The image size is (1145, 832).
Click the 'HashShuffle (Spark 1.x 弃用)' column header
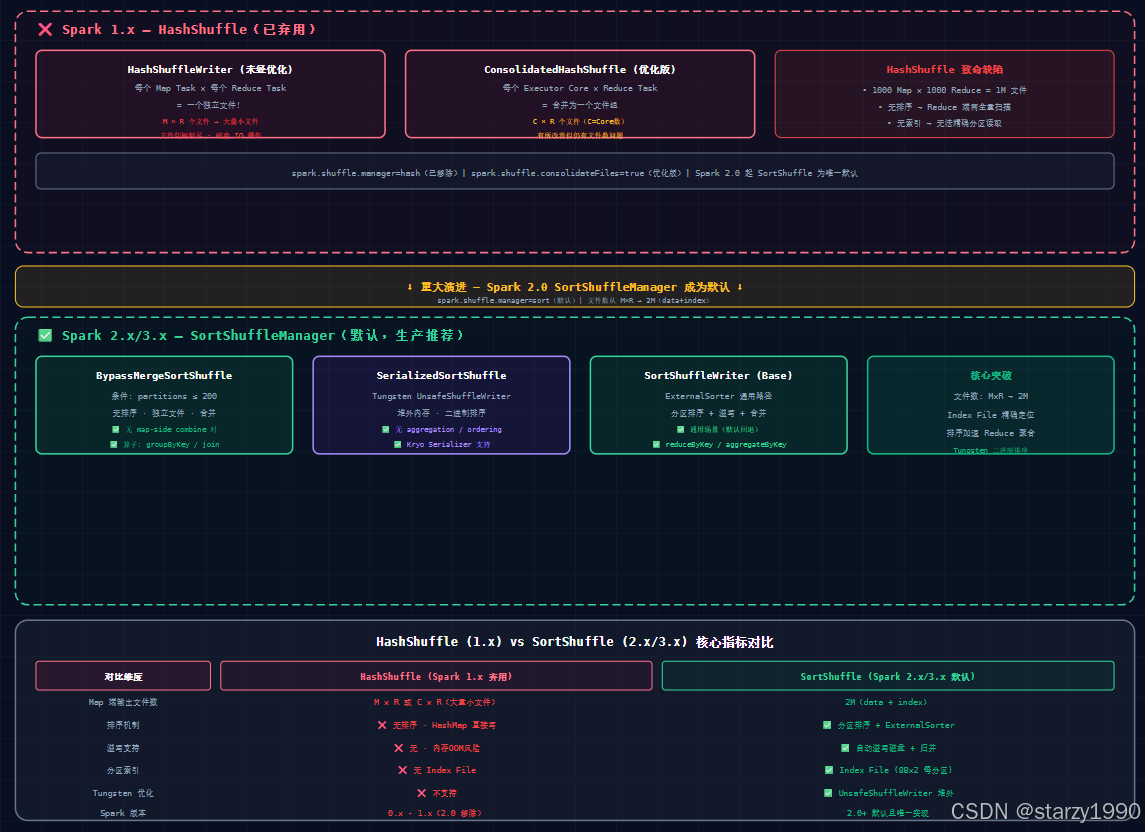coord(436,676)
